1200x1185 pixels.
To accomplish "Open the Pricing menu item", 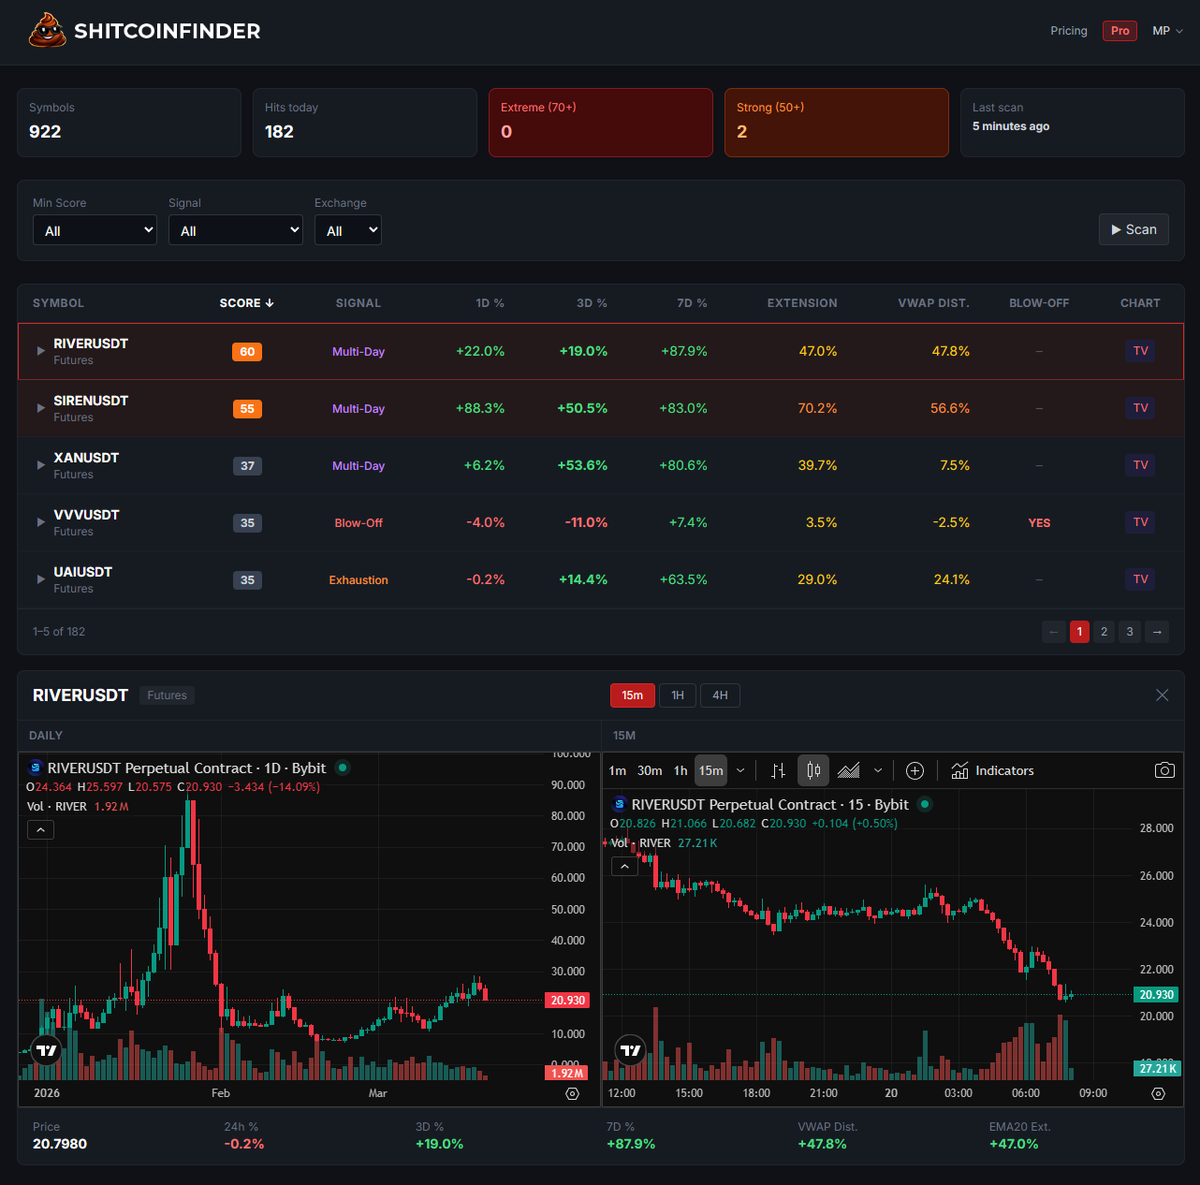I will tap(1069, 31).
